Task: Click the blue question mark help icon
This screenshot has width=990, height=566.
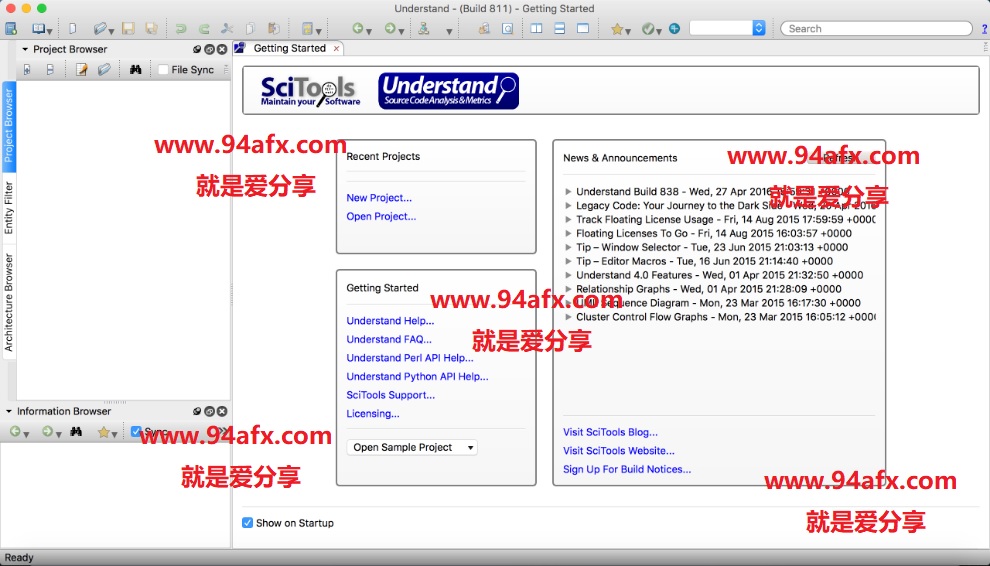Action: click(x=984, y=28)
